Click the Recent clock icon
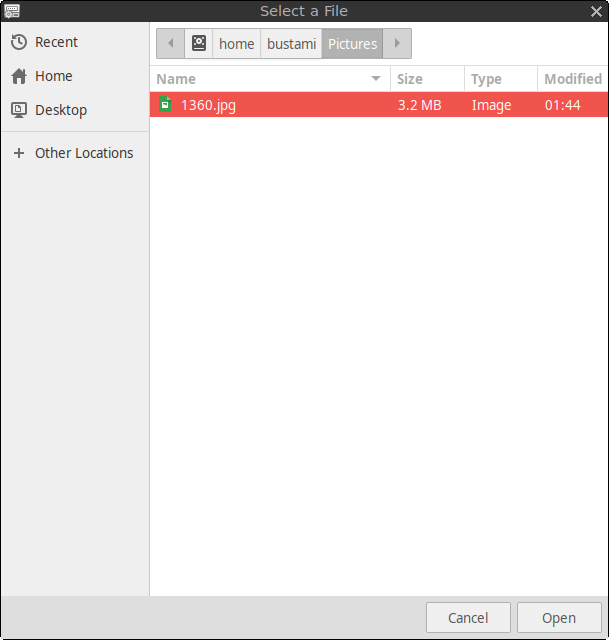The image size is (609, 640). pyautogui.click(x=19, y=42)
